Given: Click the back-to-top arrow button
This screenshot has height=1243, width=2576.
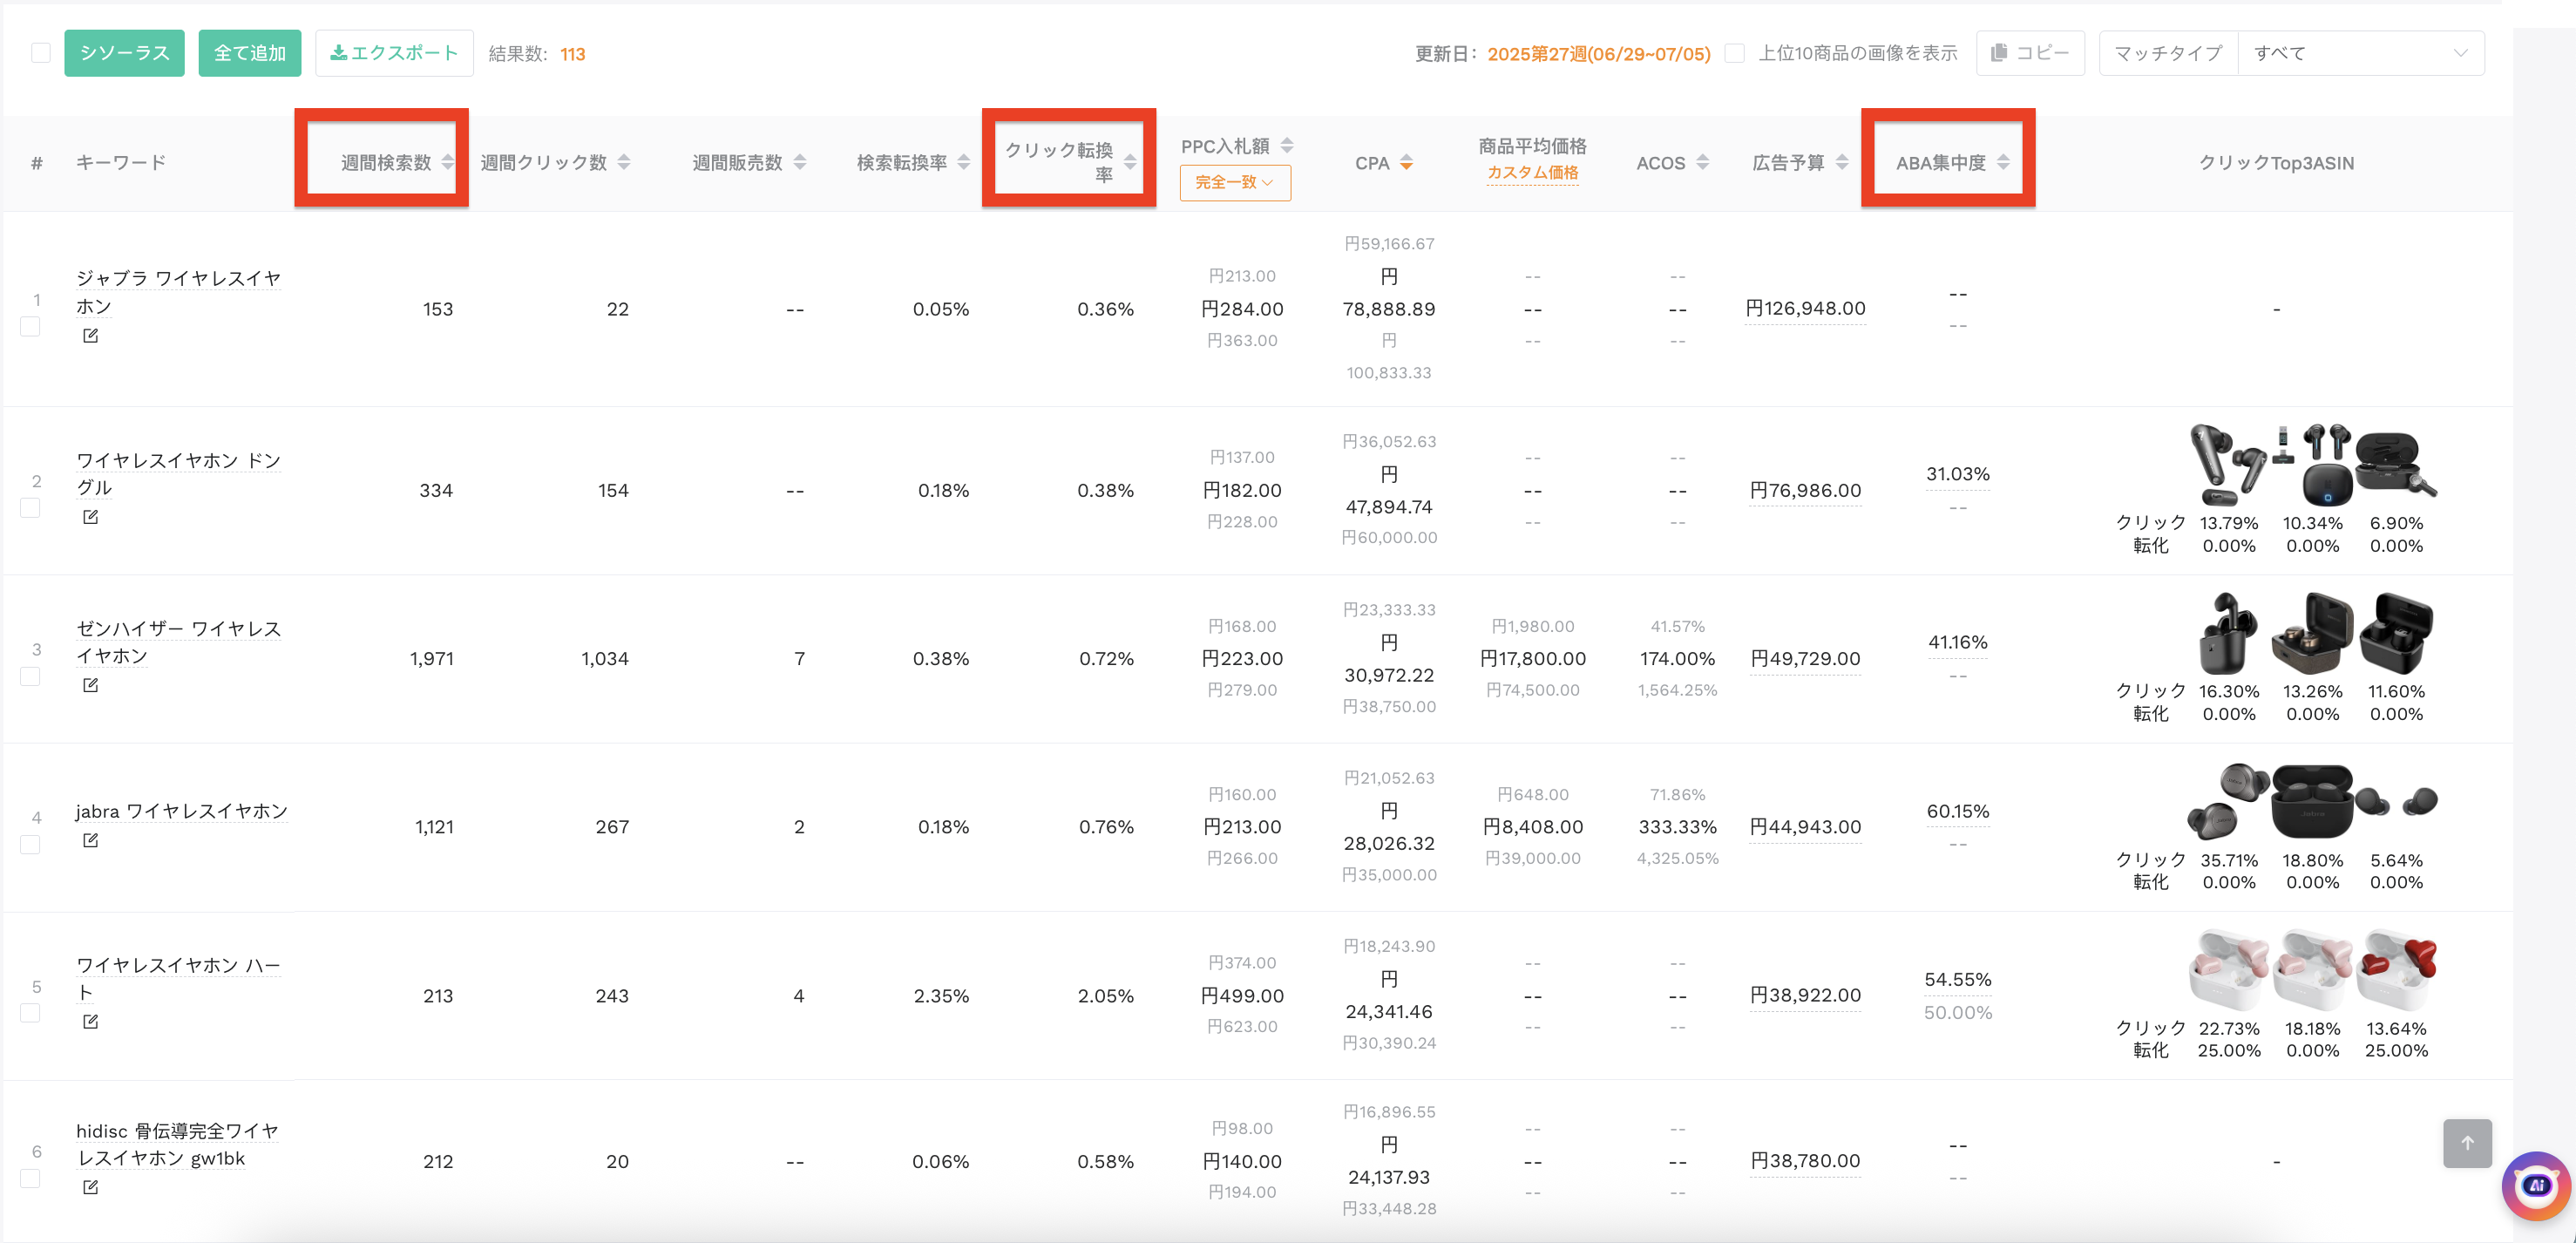Looking at the screenshot, I should pyautogui.click(x=2467, y=1143).
